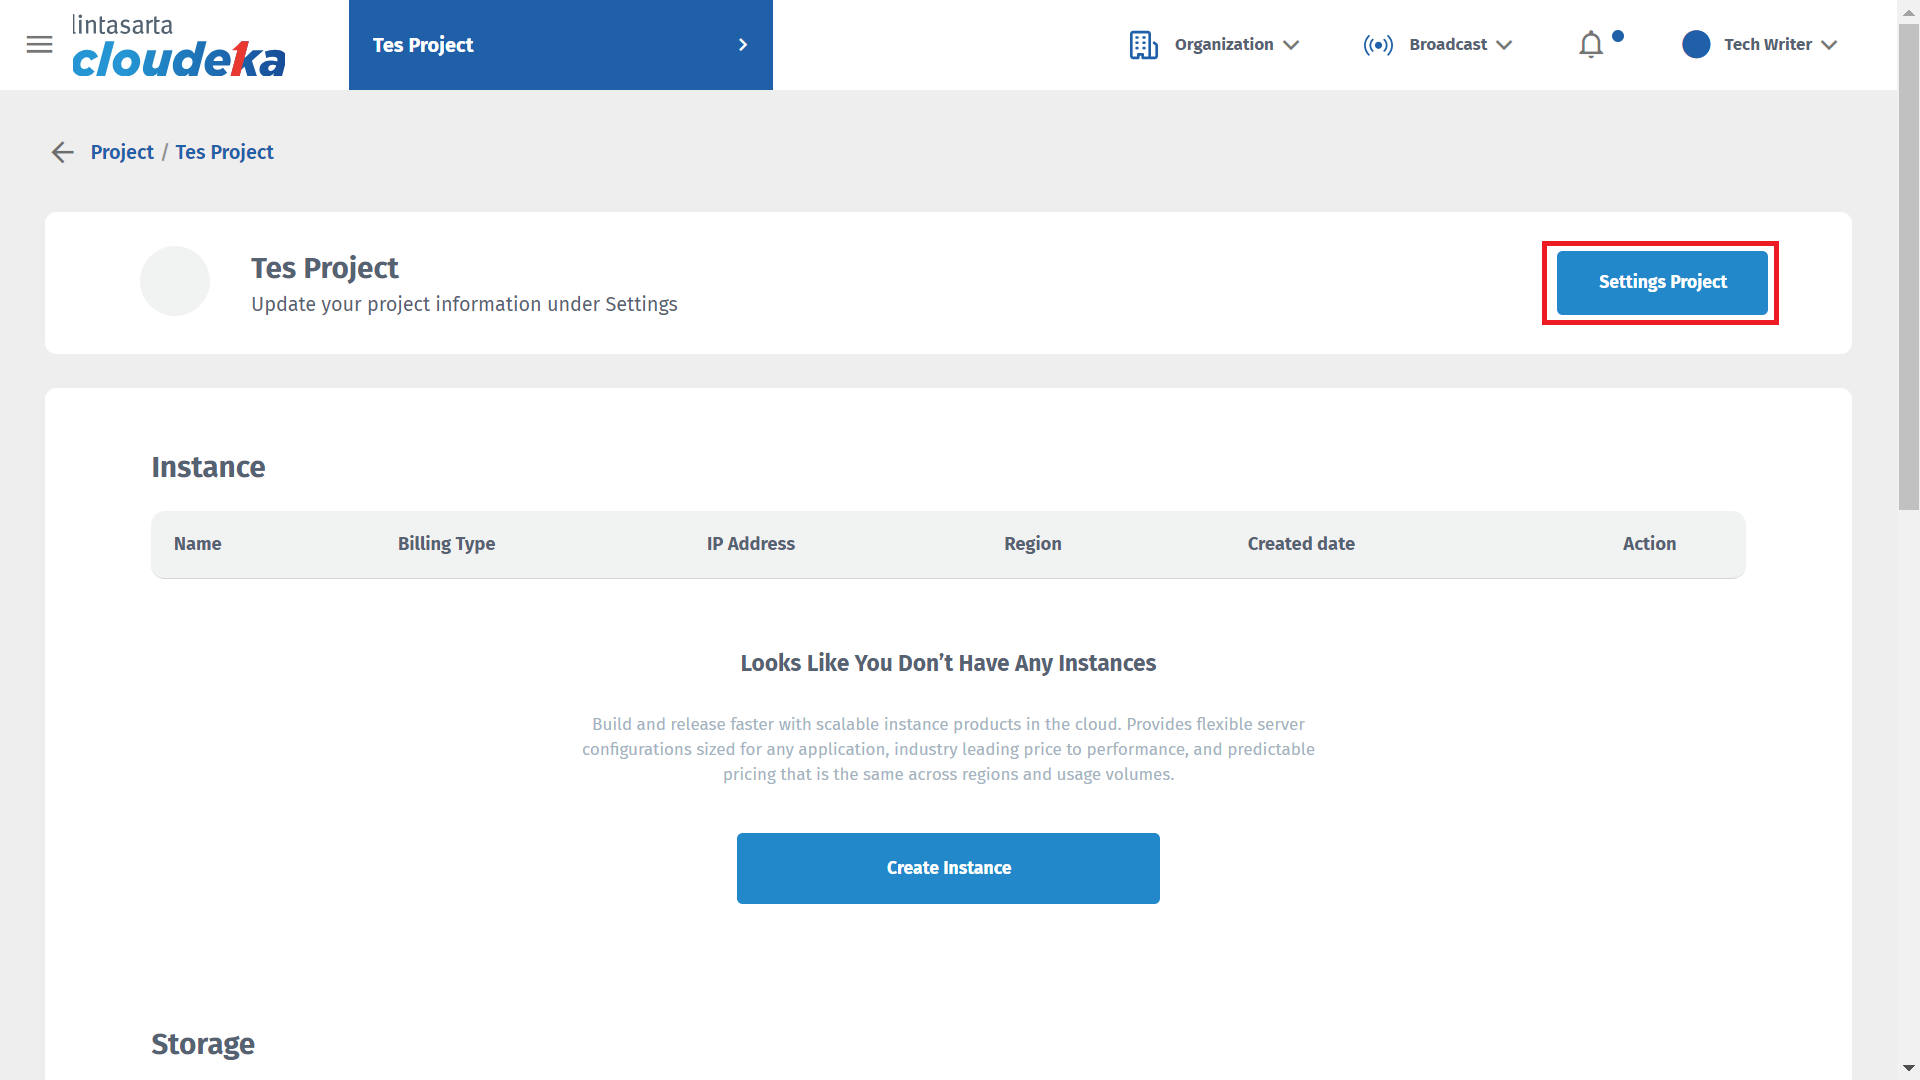Click the Tes Project placeholder image
Screen dimensions: 1920x1080
pos(175,281)
